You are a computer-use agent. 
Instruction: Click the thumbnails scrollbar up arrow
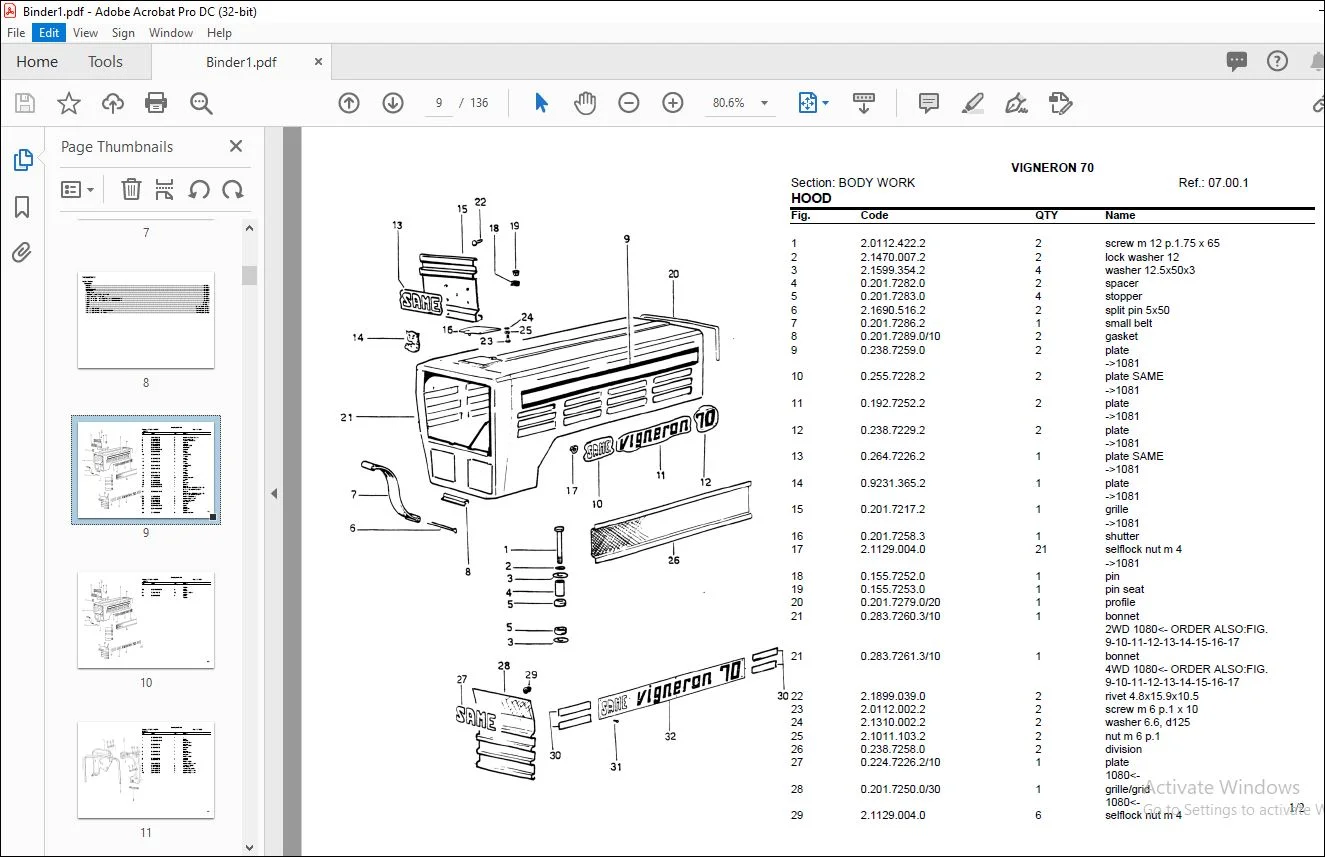(249, 228)
